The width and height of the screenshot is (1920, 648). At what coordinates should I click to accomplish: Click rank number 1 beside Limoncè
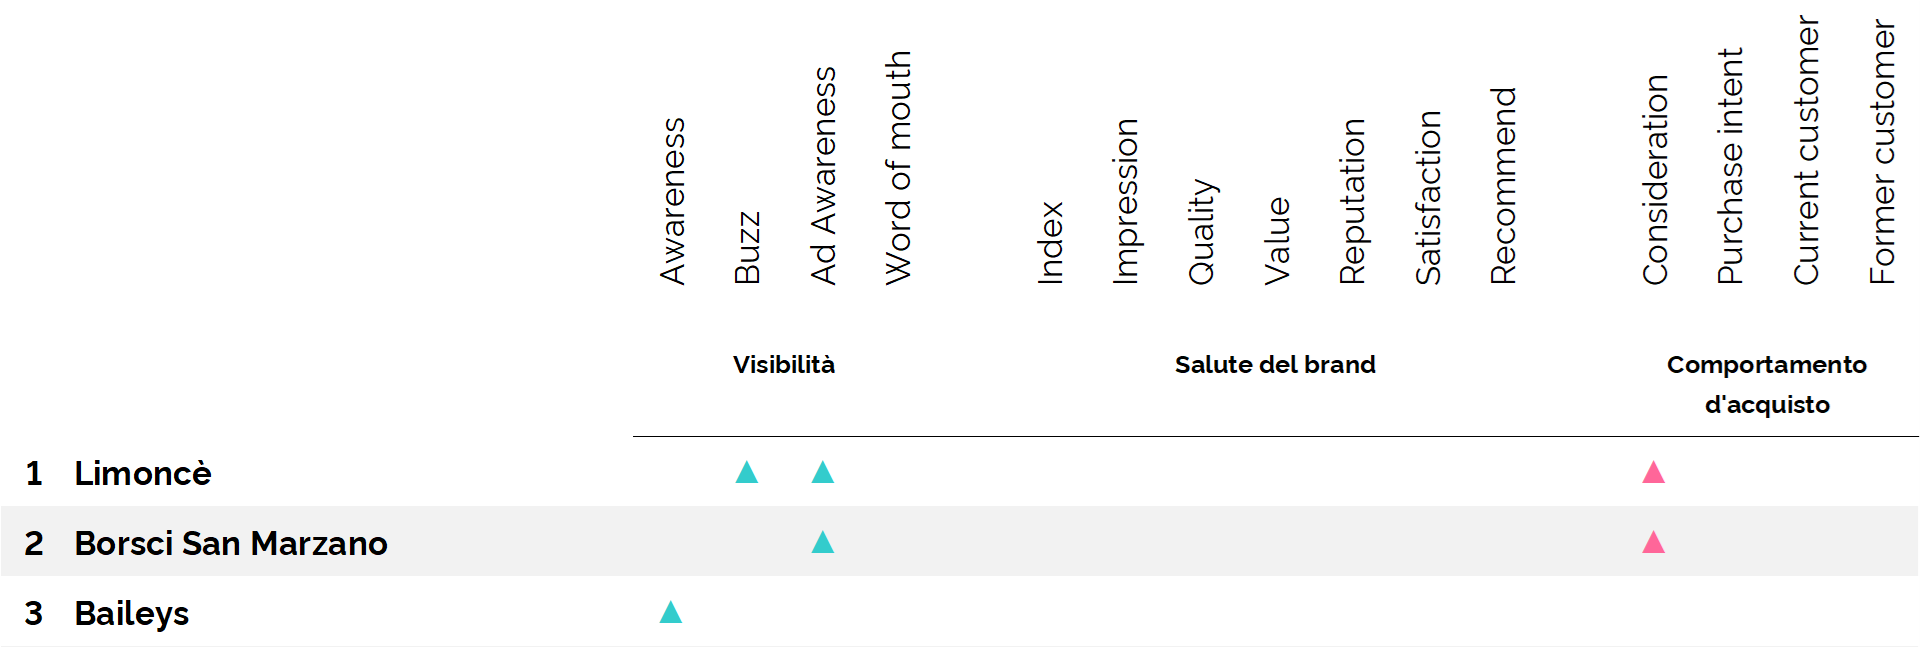(x=34, y=473)
